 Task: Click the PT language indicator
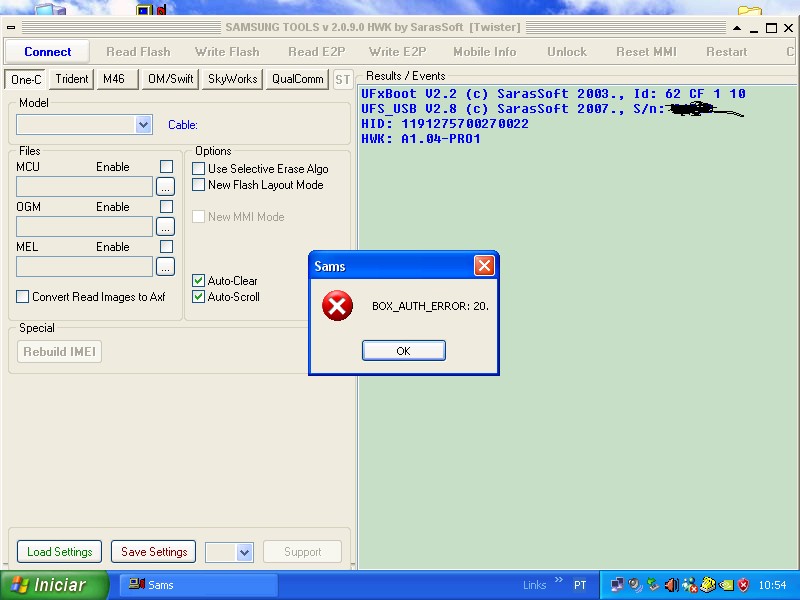[x=580, y=585]
